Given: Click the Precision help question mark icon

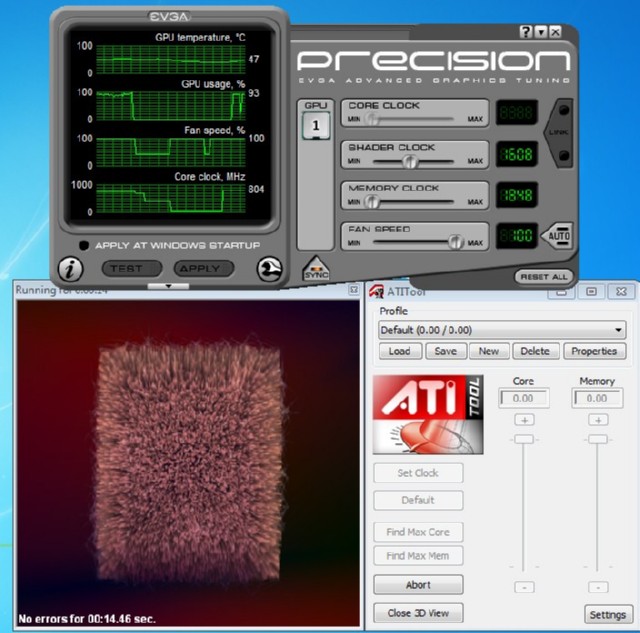Looking at the screenshot, I should (x=526, y=32).
